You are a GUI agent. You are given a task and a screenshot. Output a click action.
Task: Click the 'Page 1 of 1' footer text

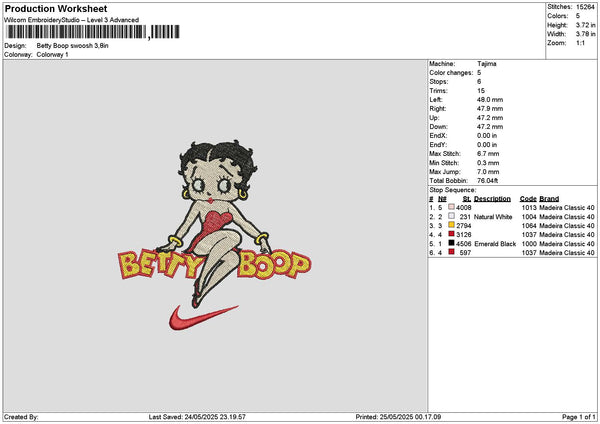pos(579,417)
